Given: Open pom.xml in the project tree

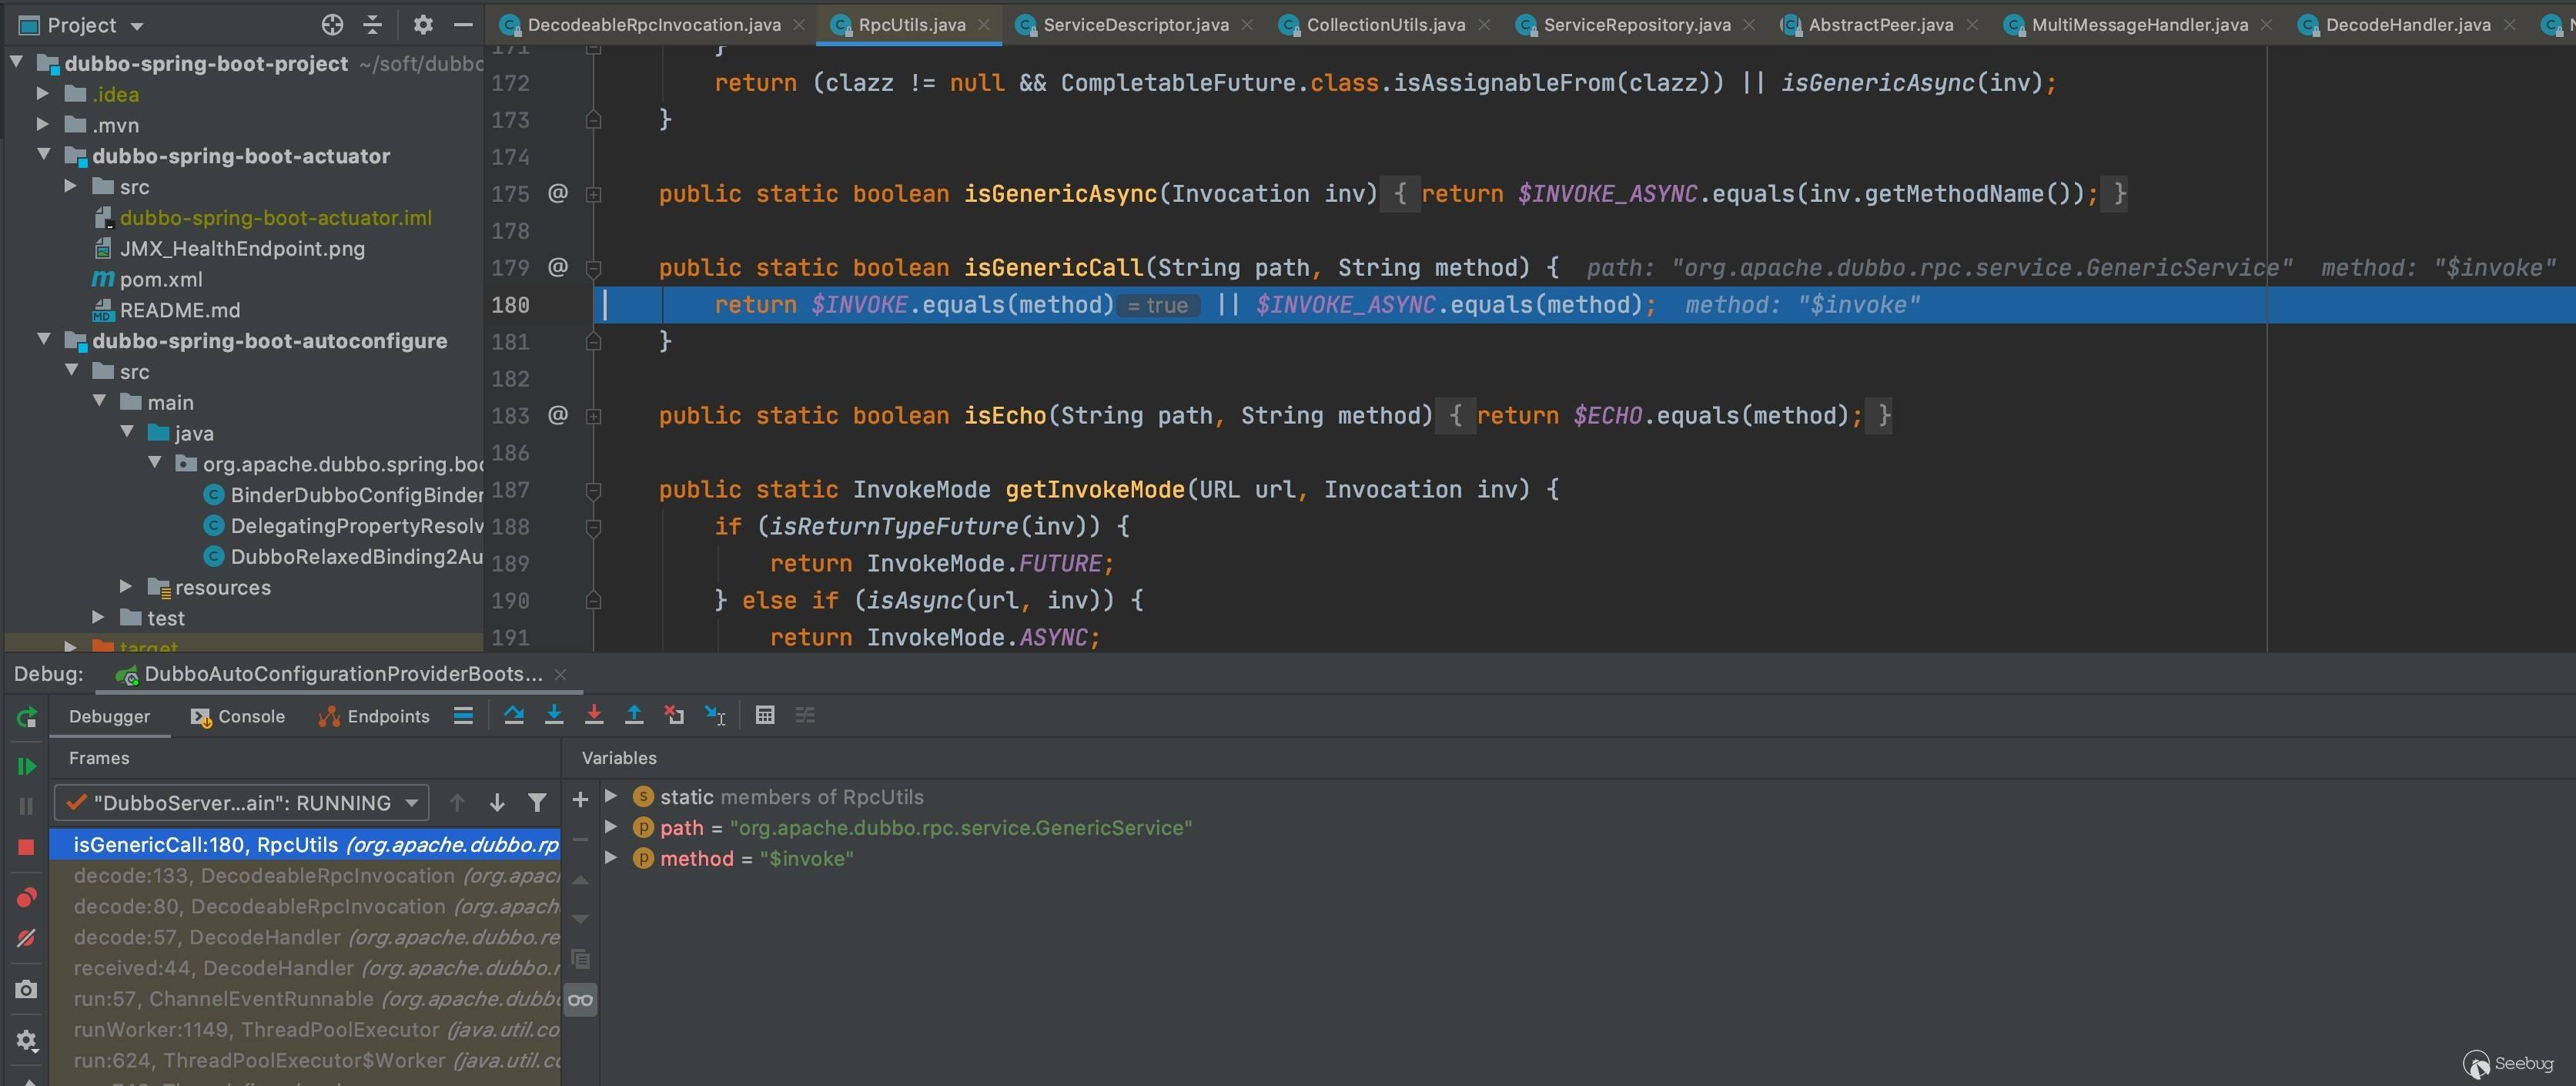Looking at the screenshot, I should click(x=160, y=279).
